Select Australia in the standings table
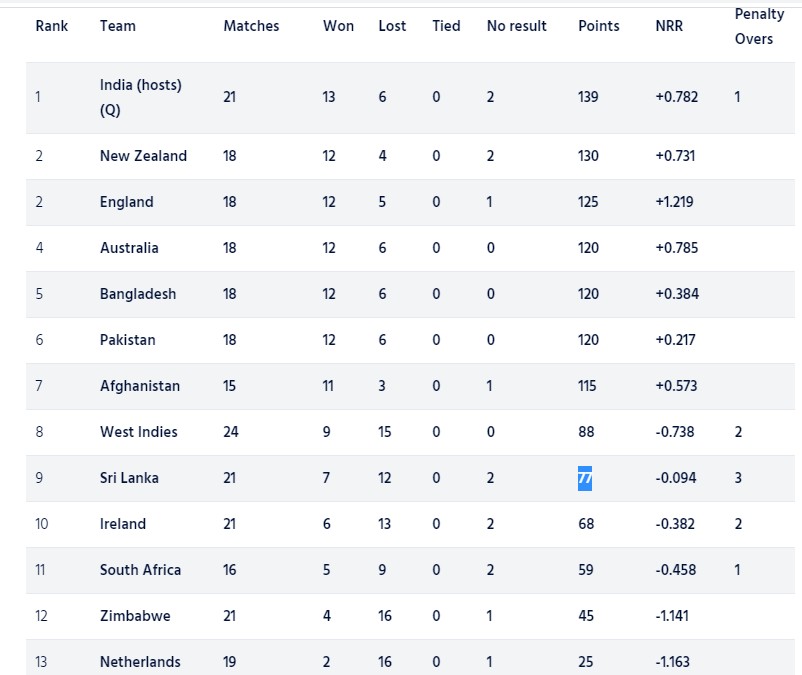 pyautogui.click(x=129, y=248)
